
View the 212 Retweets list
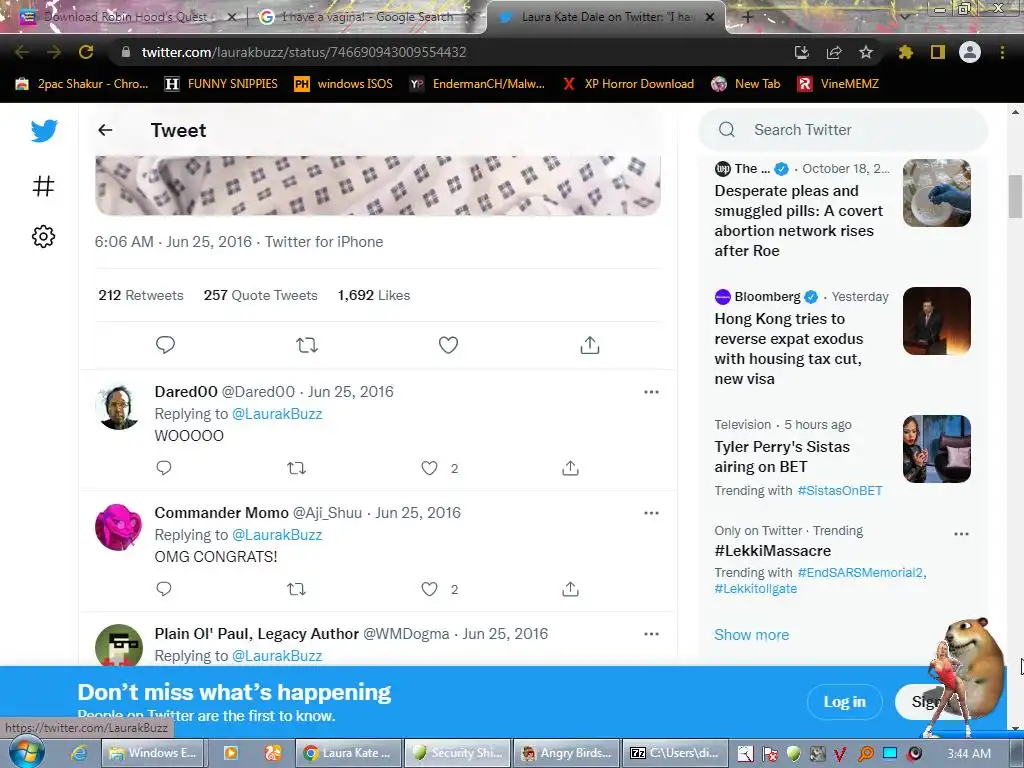tap(141, 295)
